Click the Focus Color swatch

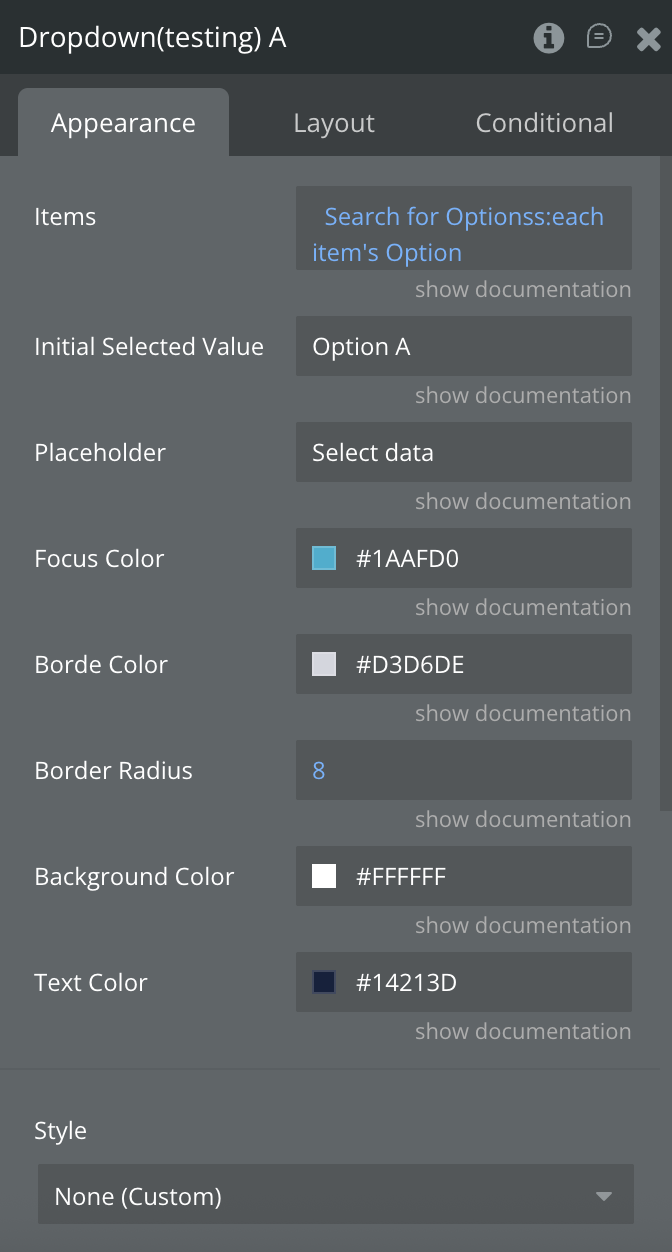[324, 558]
